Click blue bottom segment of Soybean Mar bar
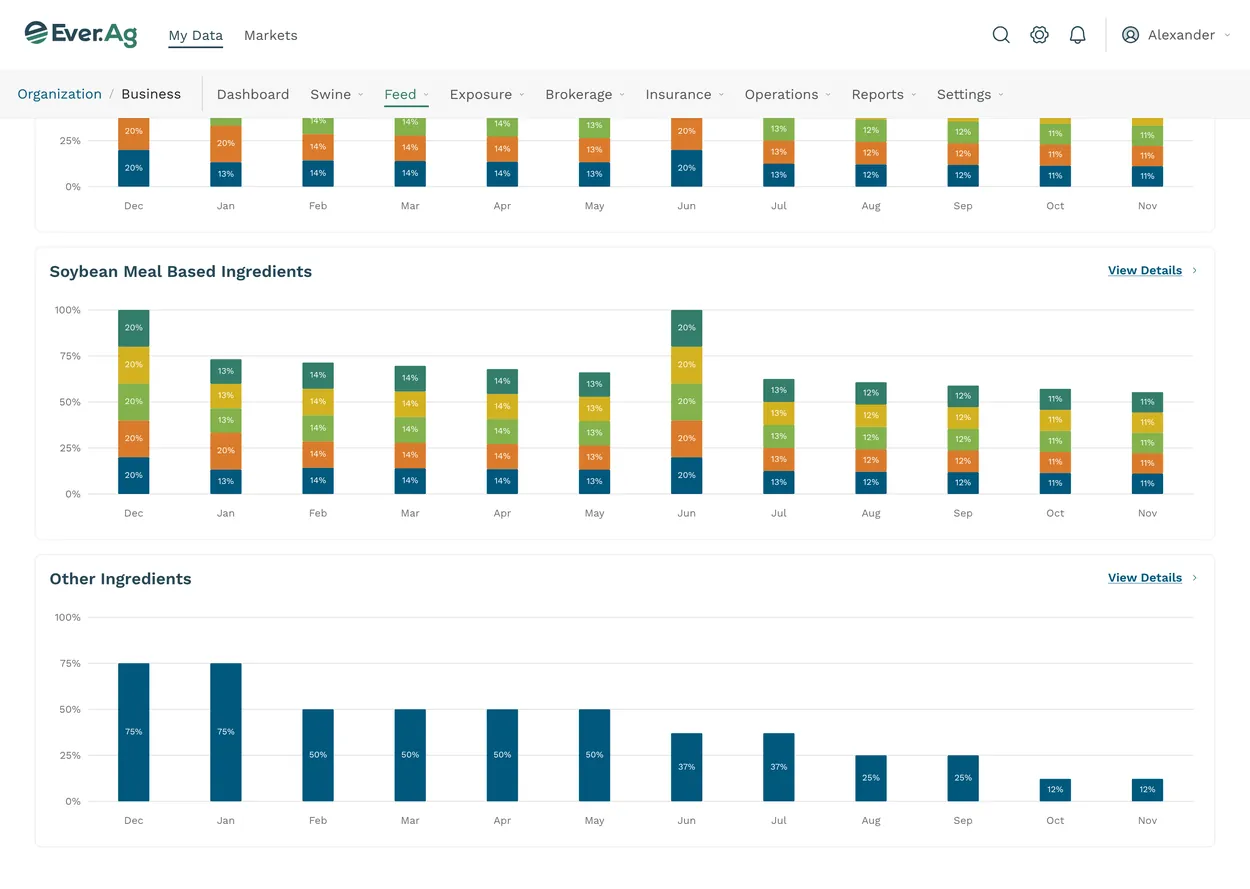This screenshot has width=1250, height=889. pyautogui.click(x=410, y=481)
